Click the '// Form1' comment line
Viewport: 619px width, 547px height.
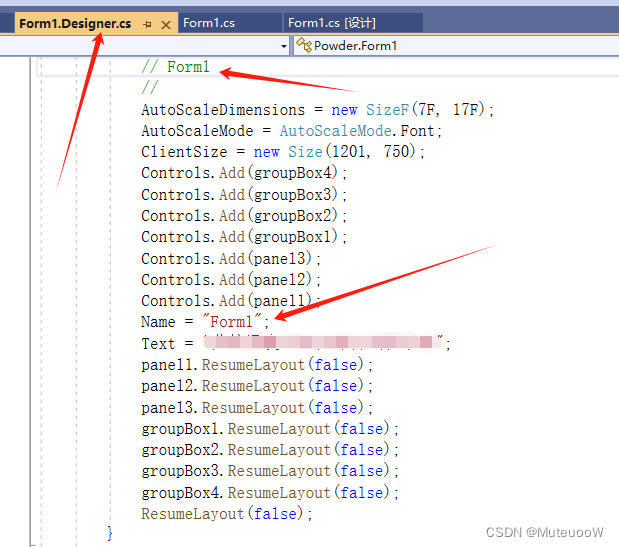tap(175, 67)
